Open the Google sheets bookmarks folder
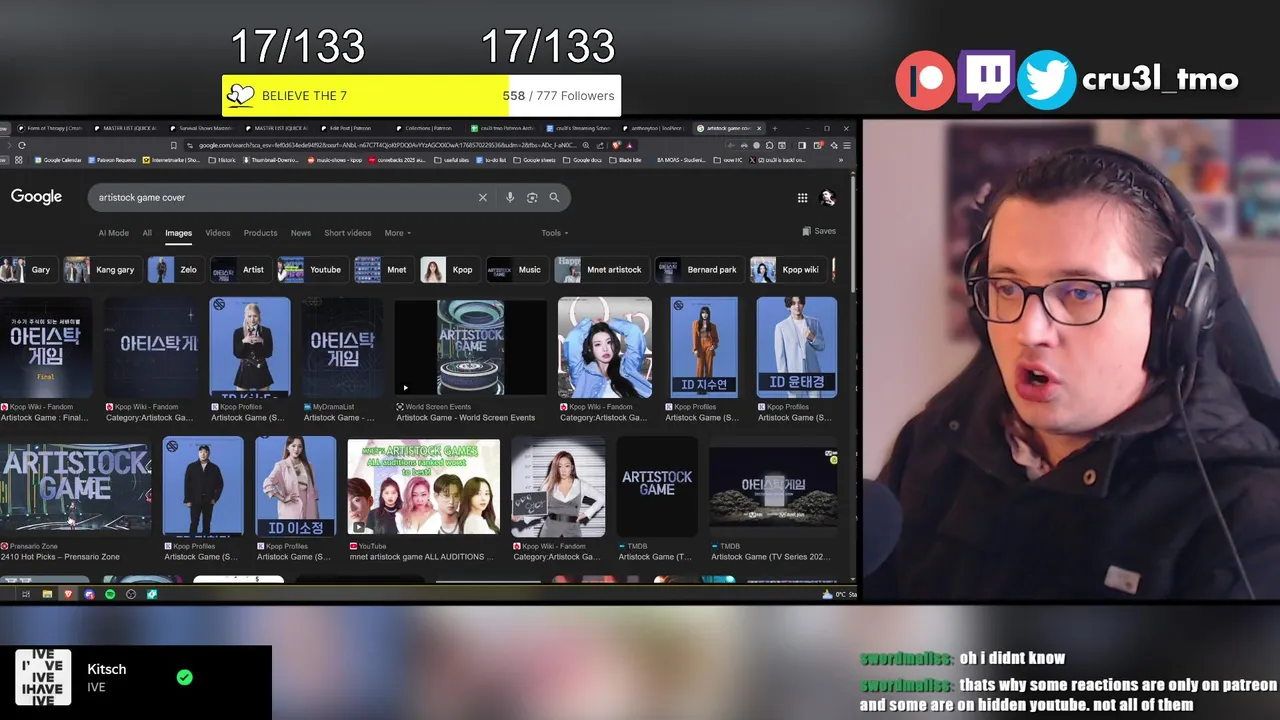 [x=532, y=160]
